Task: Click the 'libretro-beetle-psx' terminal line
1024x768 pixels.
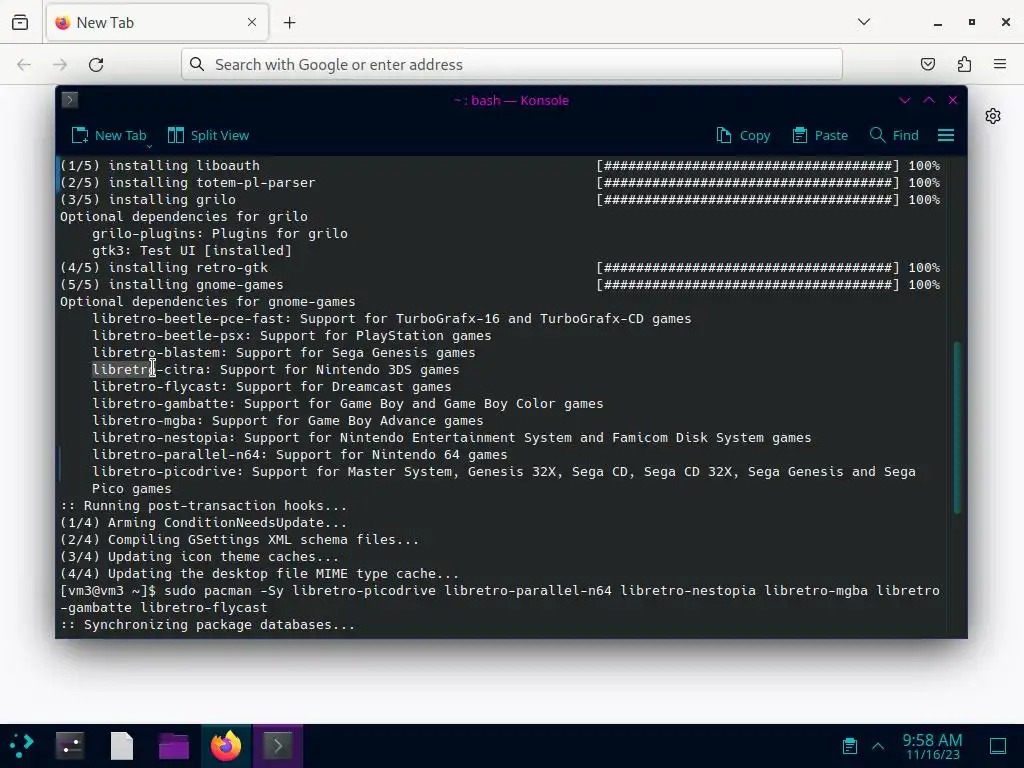Action: (x=291, y=336)
